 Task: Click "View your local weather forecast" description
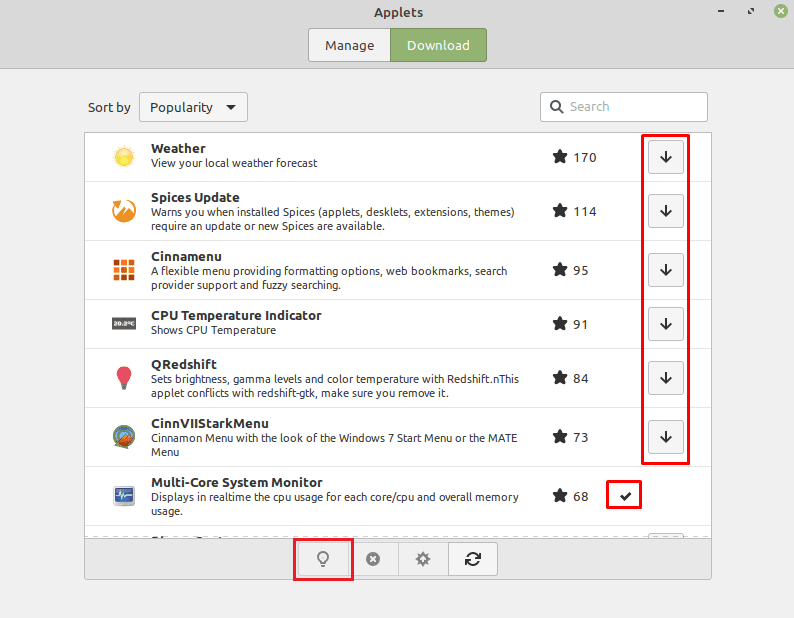[x=234, y=163]
